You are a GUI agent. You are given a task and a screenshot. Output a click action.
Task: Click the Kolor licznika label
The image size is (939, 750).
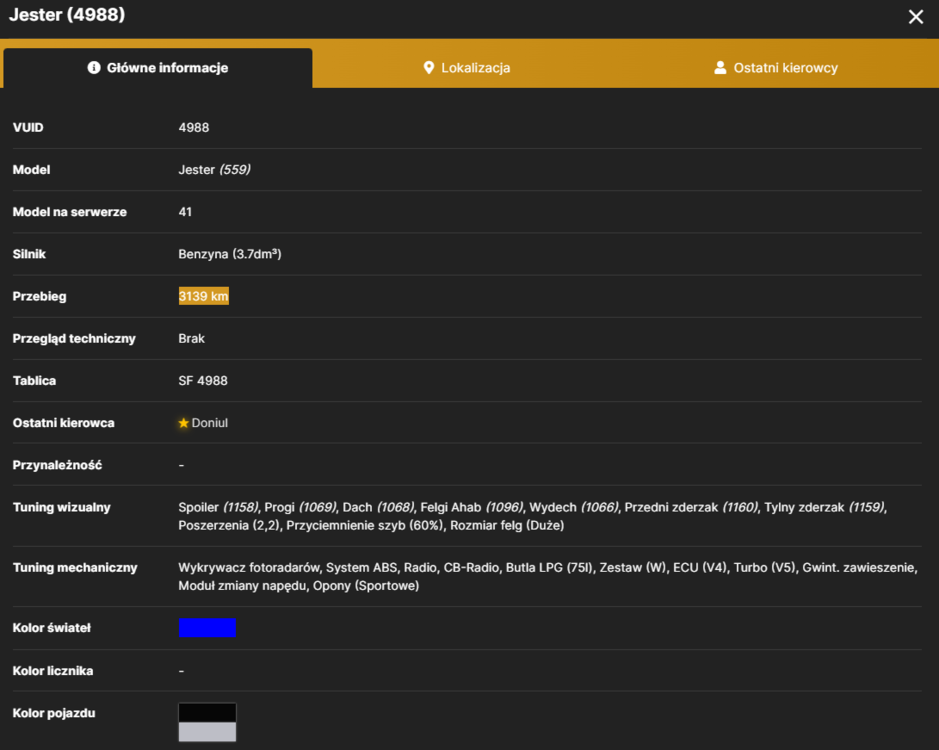pyautogui.click(x=53, y=671)
